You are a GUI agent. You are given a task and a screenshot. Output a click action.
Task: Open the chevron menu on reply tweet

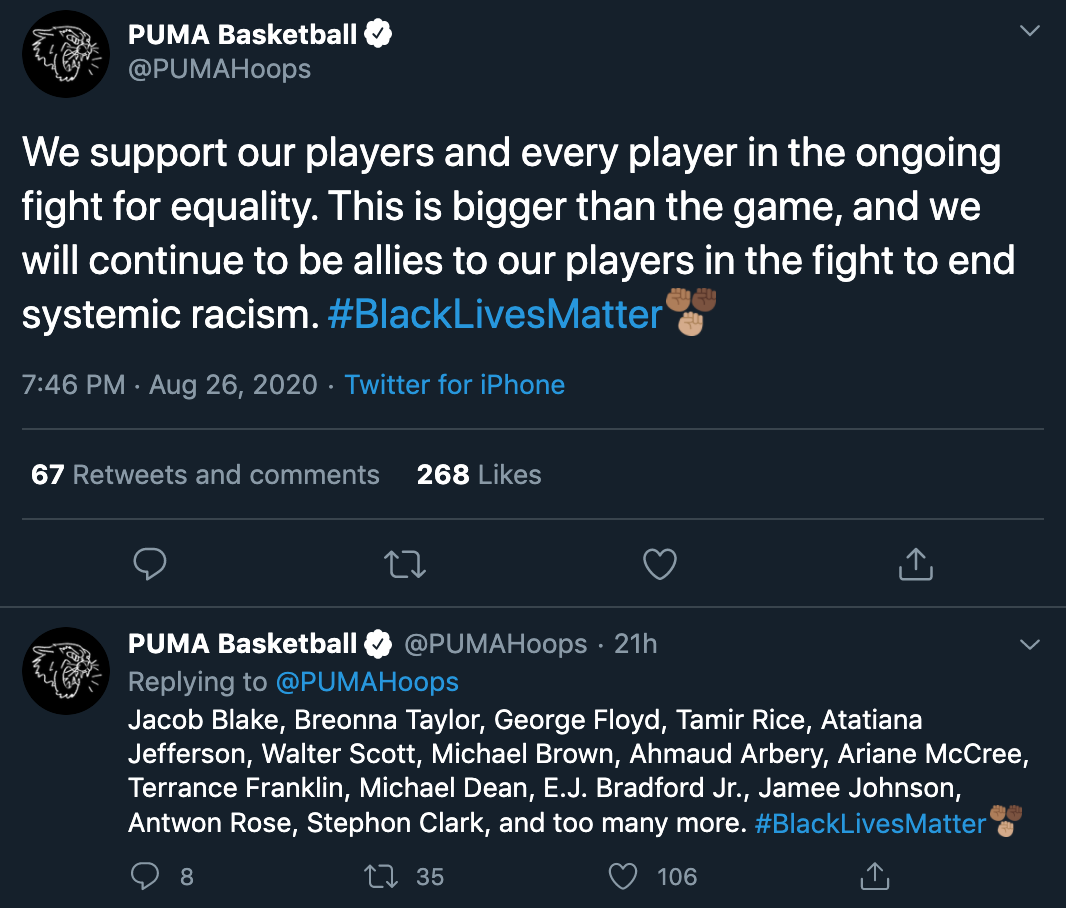(x=1030, y=644)
